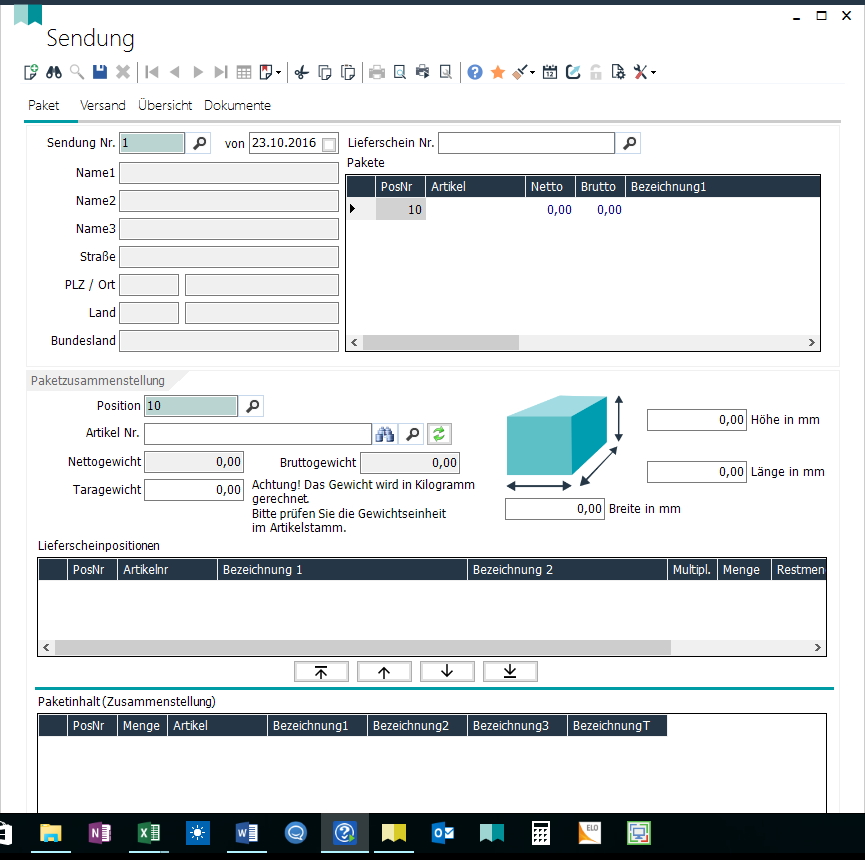Jump to the first record
This screenshot has height=860, width=865.
tap(152, 72)
